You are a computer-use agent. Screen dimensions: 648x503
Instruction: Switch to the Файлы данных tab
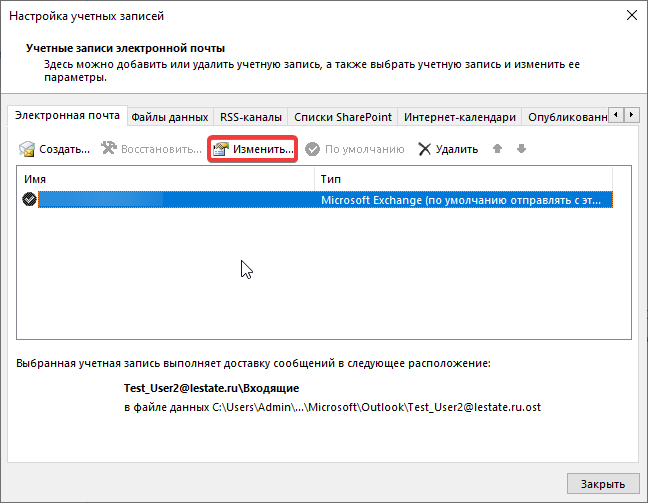click(x=169, y=117)
